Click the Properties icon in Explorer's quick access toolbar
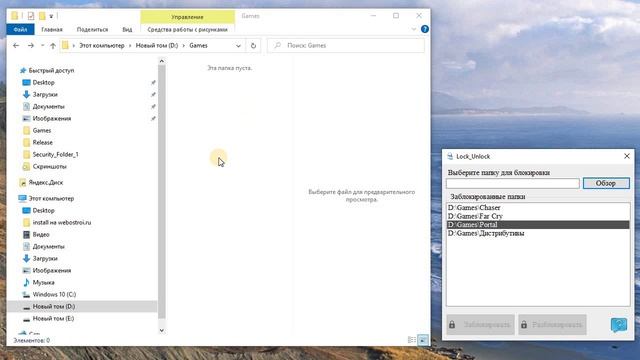Image resolution: width=640 pixels, height=360 pixels. point(31,16)
